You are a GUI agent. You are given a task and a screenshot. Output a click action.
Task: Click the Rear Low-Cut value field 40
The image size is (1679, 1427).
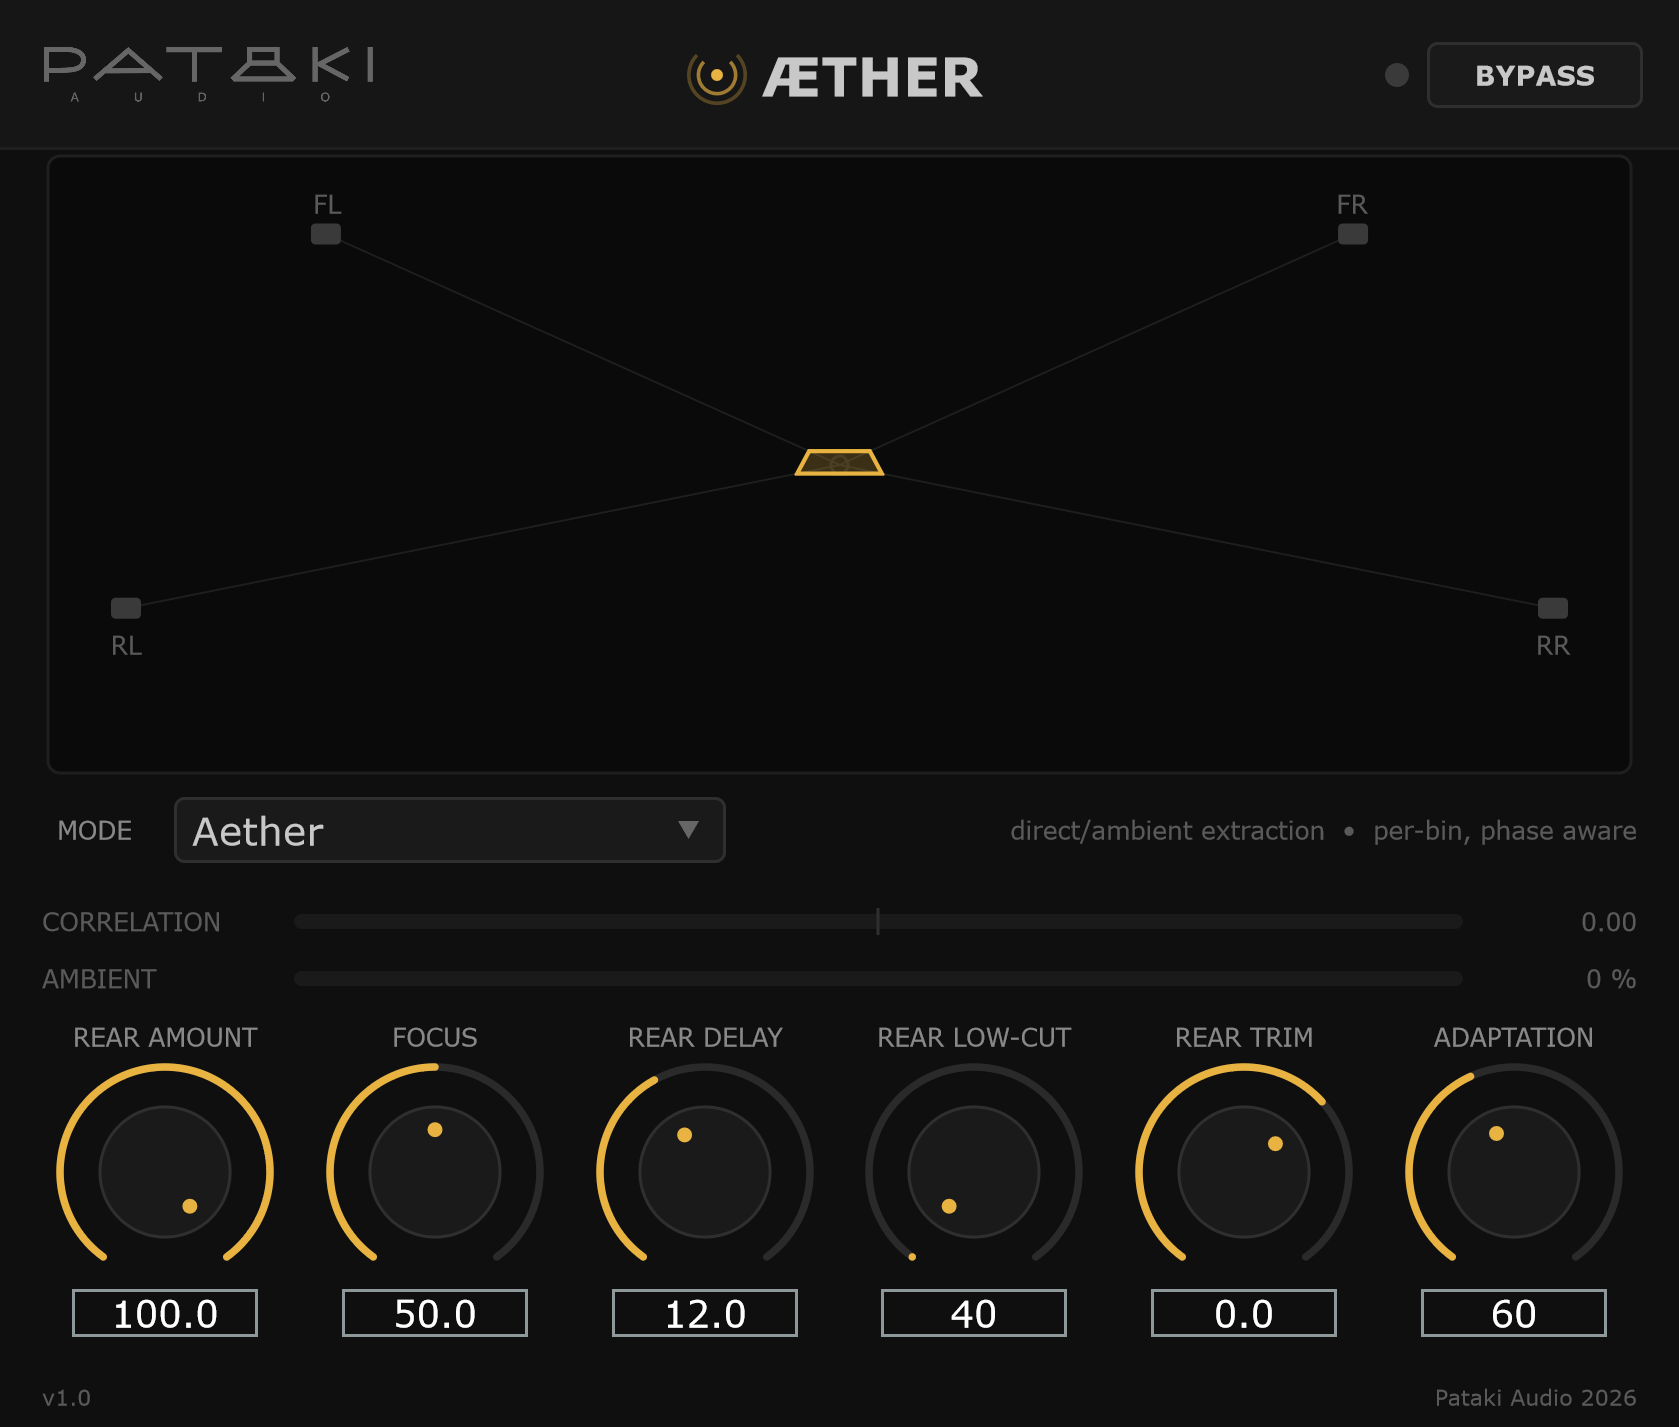tap(974, 1313)
